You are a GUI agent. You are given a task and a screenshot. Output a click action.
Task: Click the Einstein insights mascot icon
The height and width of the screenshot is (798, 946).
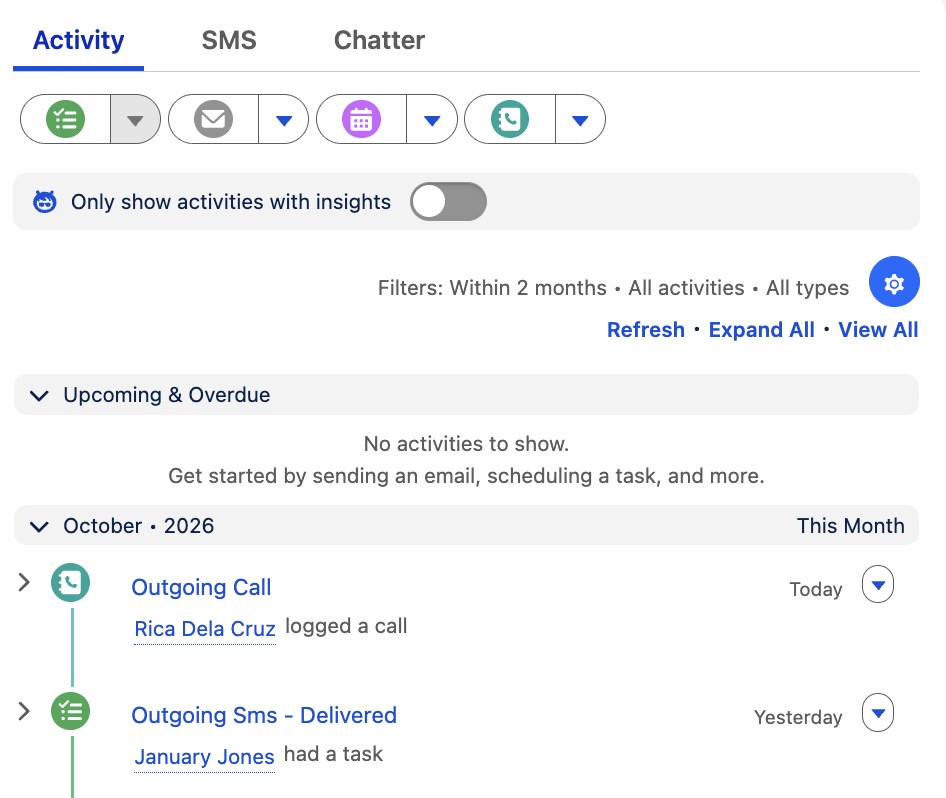(45, 201)
